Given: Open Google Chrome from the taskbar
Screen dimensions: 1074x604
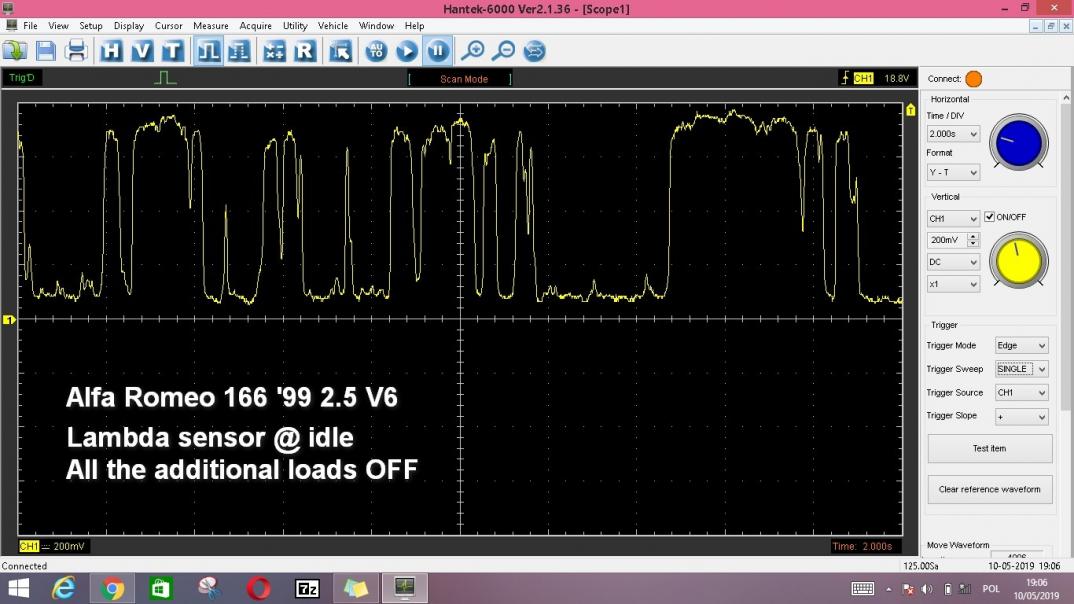Looking at the screenshot, I should tap(112, 588).
